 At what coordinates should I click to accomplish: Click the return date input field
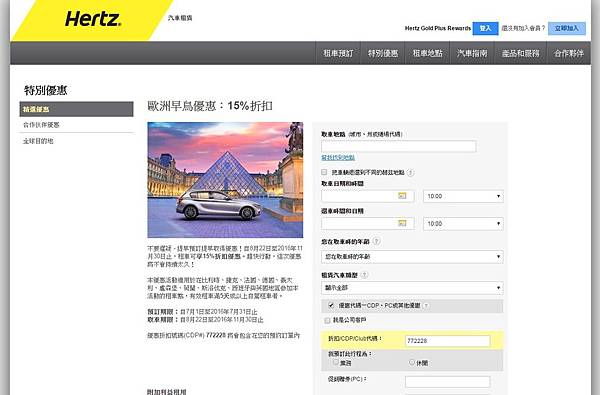pos(368,224)
